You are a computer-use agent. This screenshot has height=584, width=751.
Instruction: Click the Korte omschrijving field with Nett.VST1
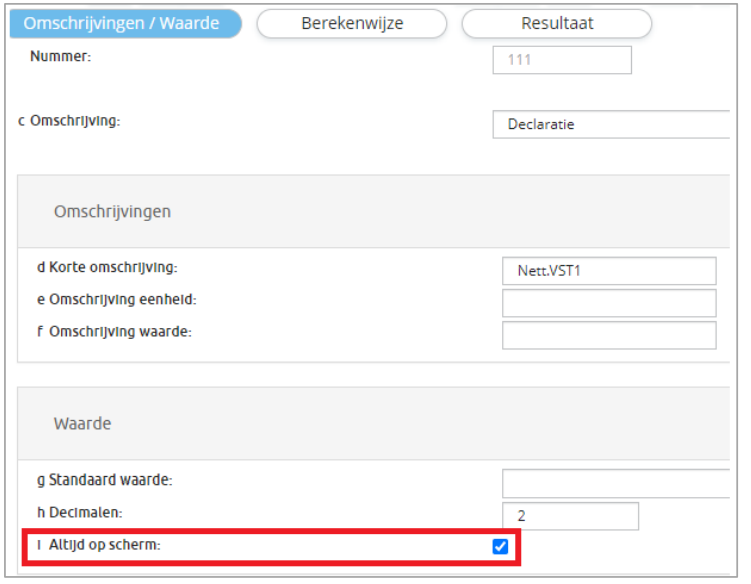[x=609, y=271]
